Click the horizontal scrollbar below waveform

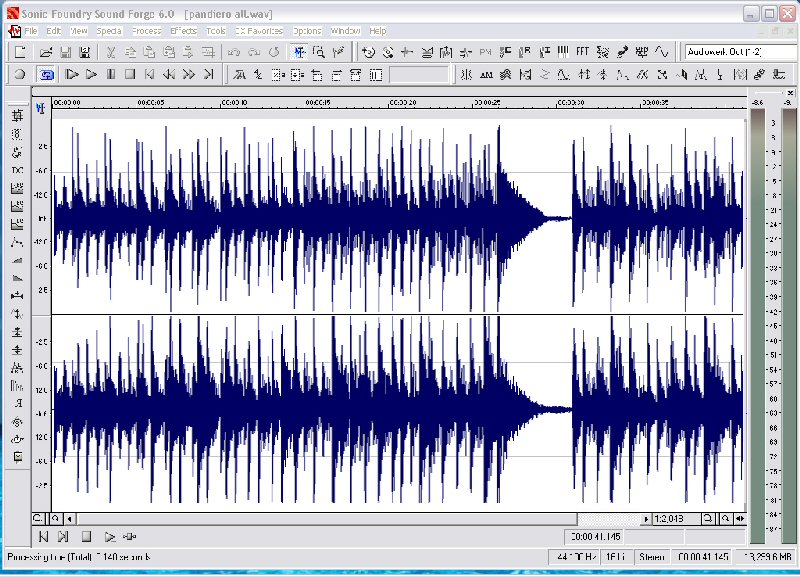(350, 519)
